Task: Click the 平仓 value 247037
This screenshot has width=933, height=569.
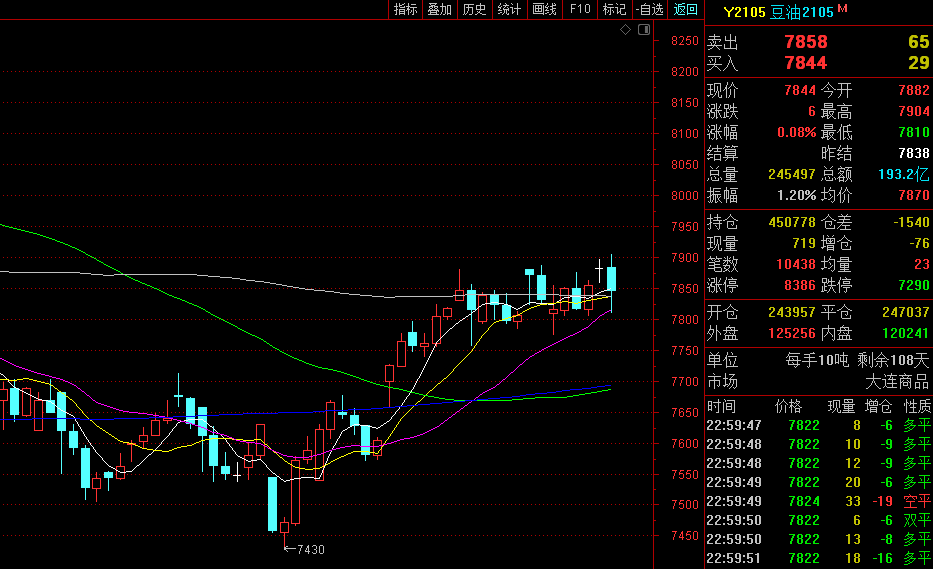Action: tap(906, 312)
